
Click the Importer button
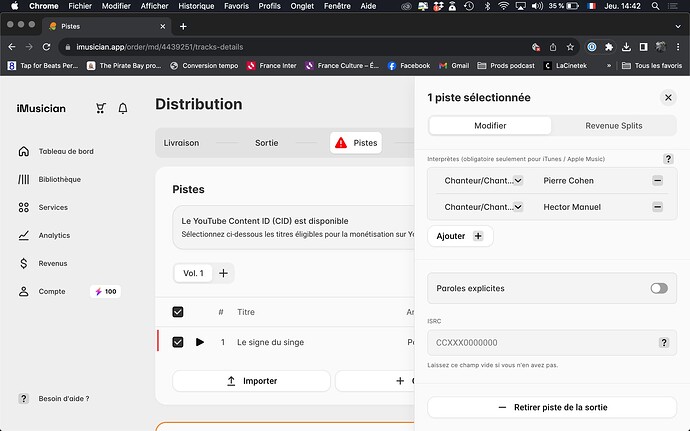click(x=251, y=381)
